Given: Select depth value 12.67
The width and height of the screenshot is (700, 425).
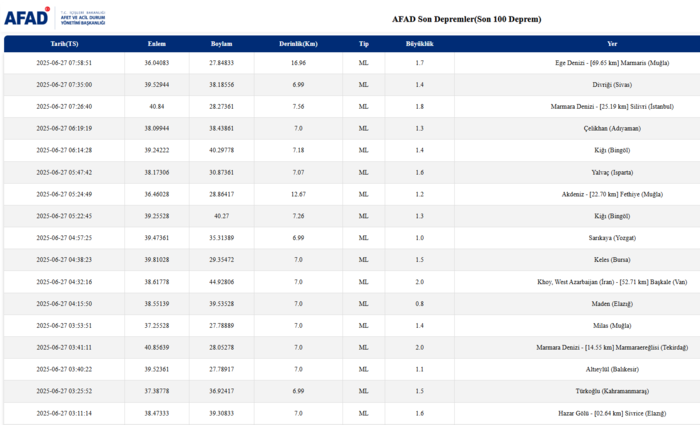Looking at the screenshot, I should pos(298,194).
